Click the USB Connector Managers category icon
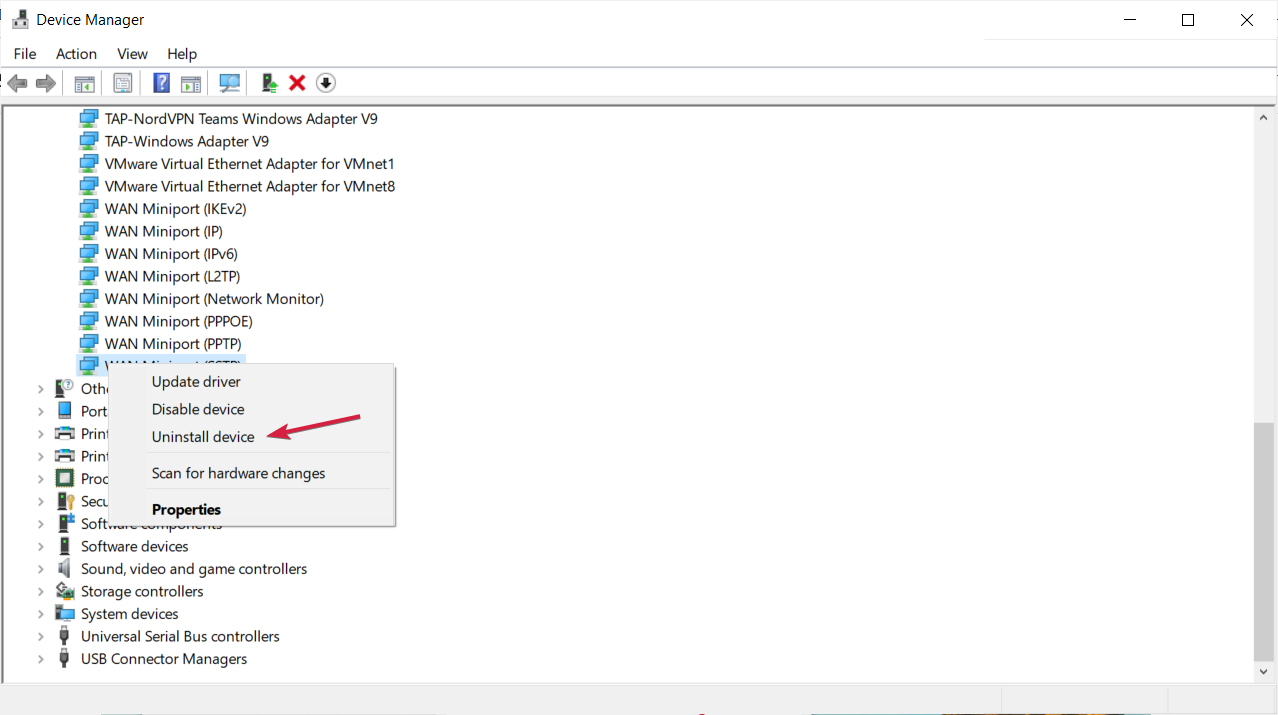Image resolution: width=1278 pixels, height=715 pixels. pos(65,659)
